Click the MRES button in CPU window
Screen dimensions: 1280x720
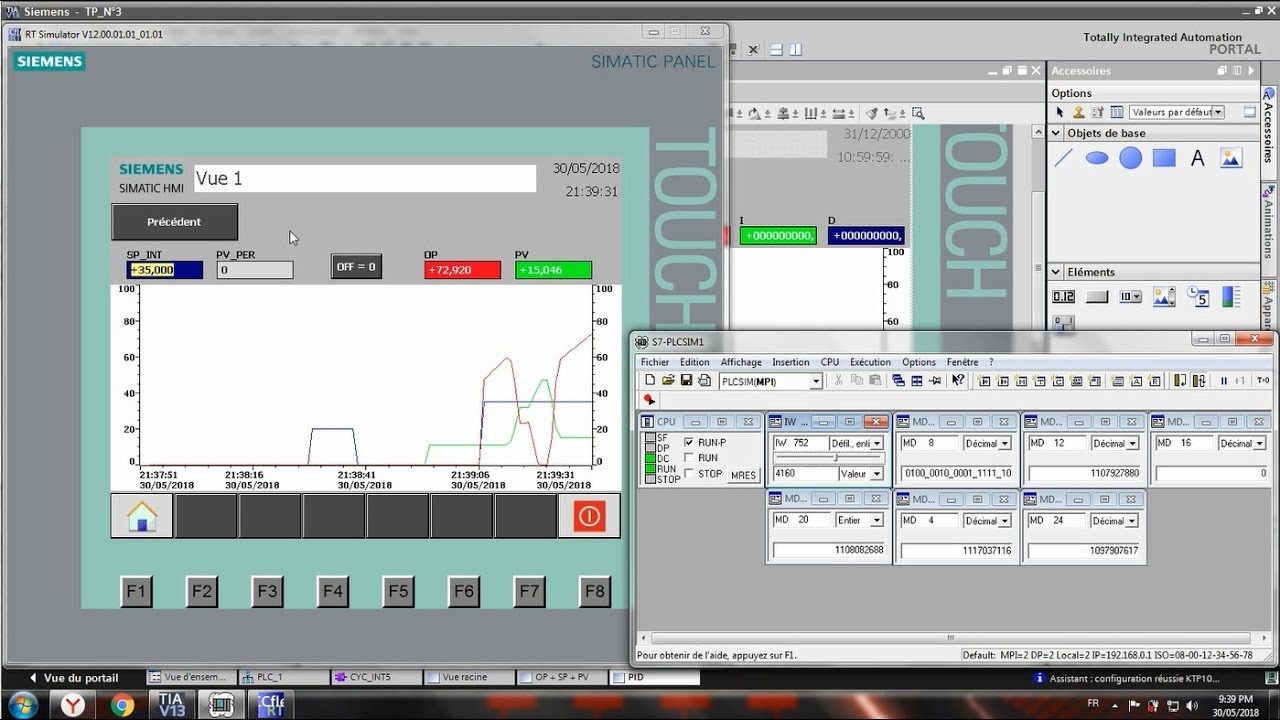(x=743, y=475)
